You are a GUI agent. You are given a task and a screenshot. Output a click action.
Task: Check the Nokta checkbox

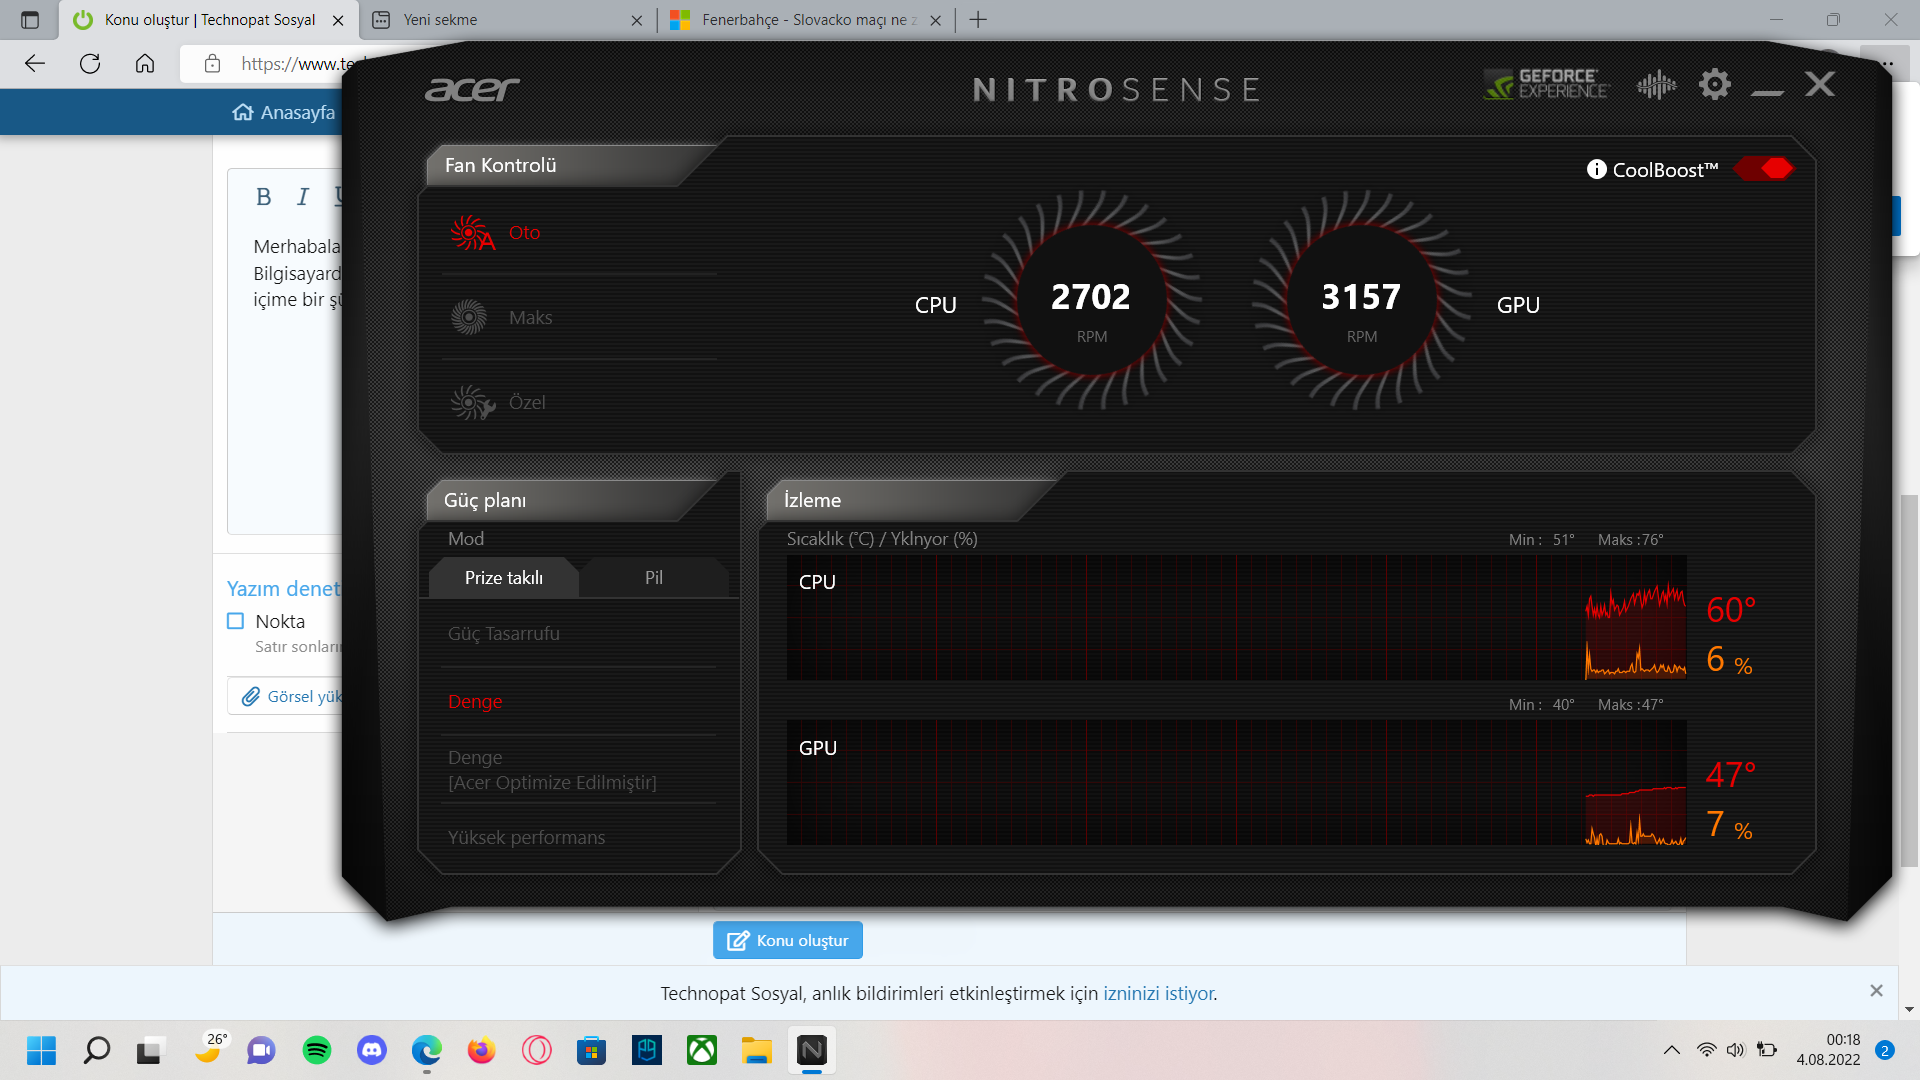click(236, 621)
